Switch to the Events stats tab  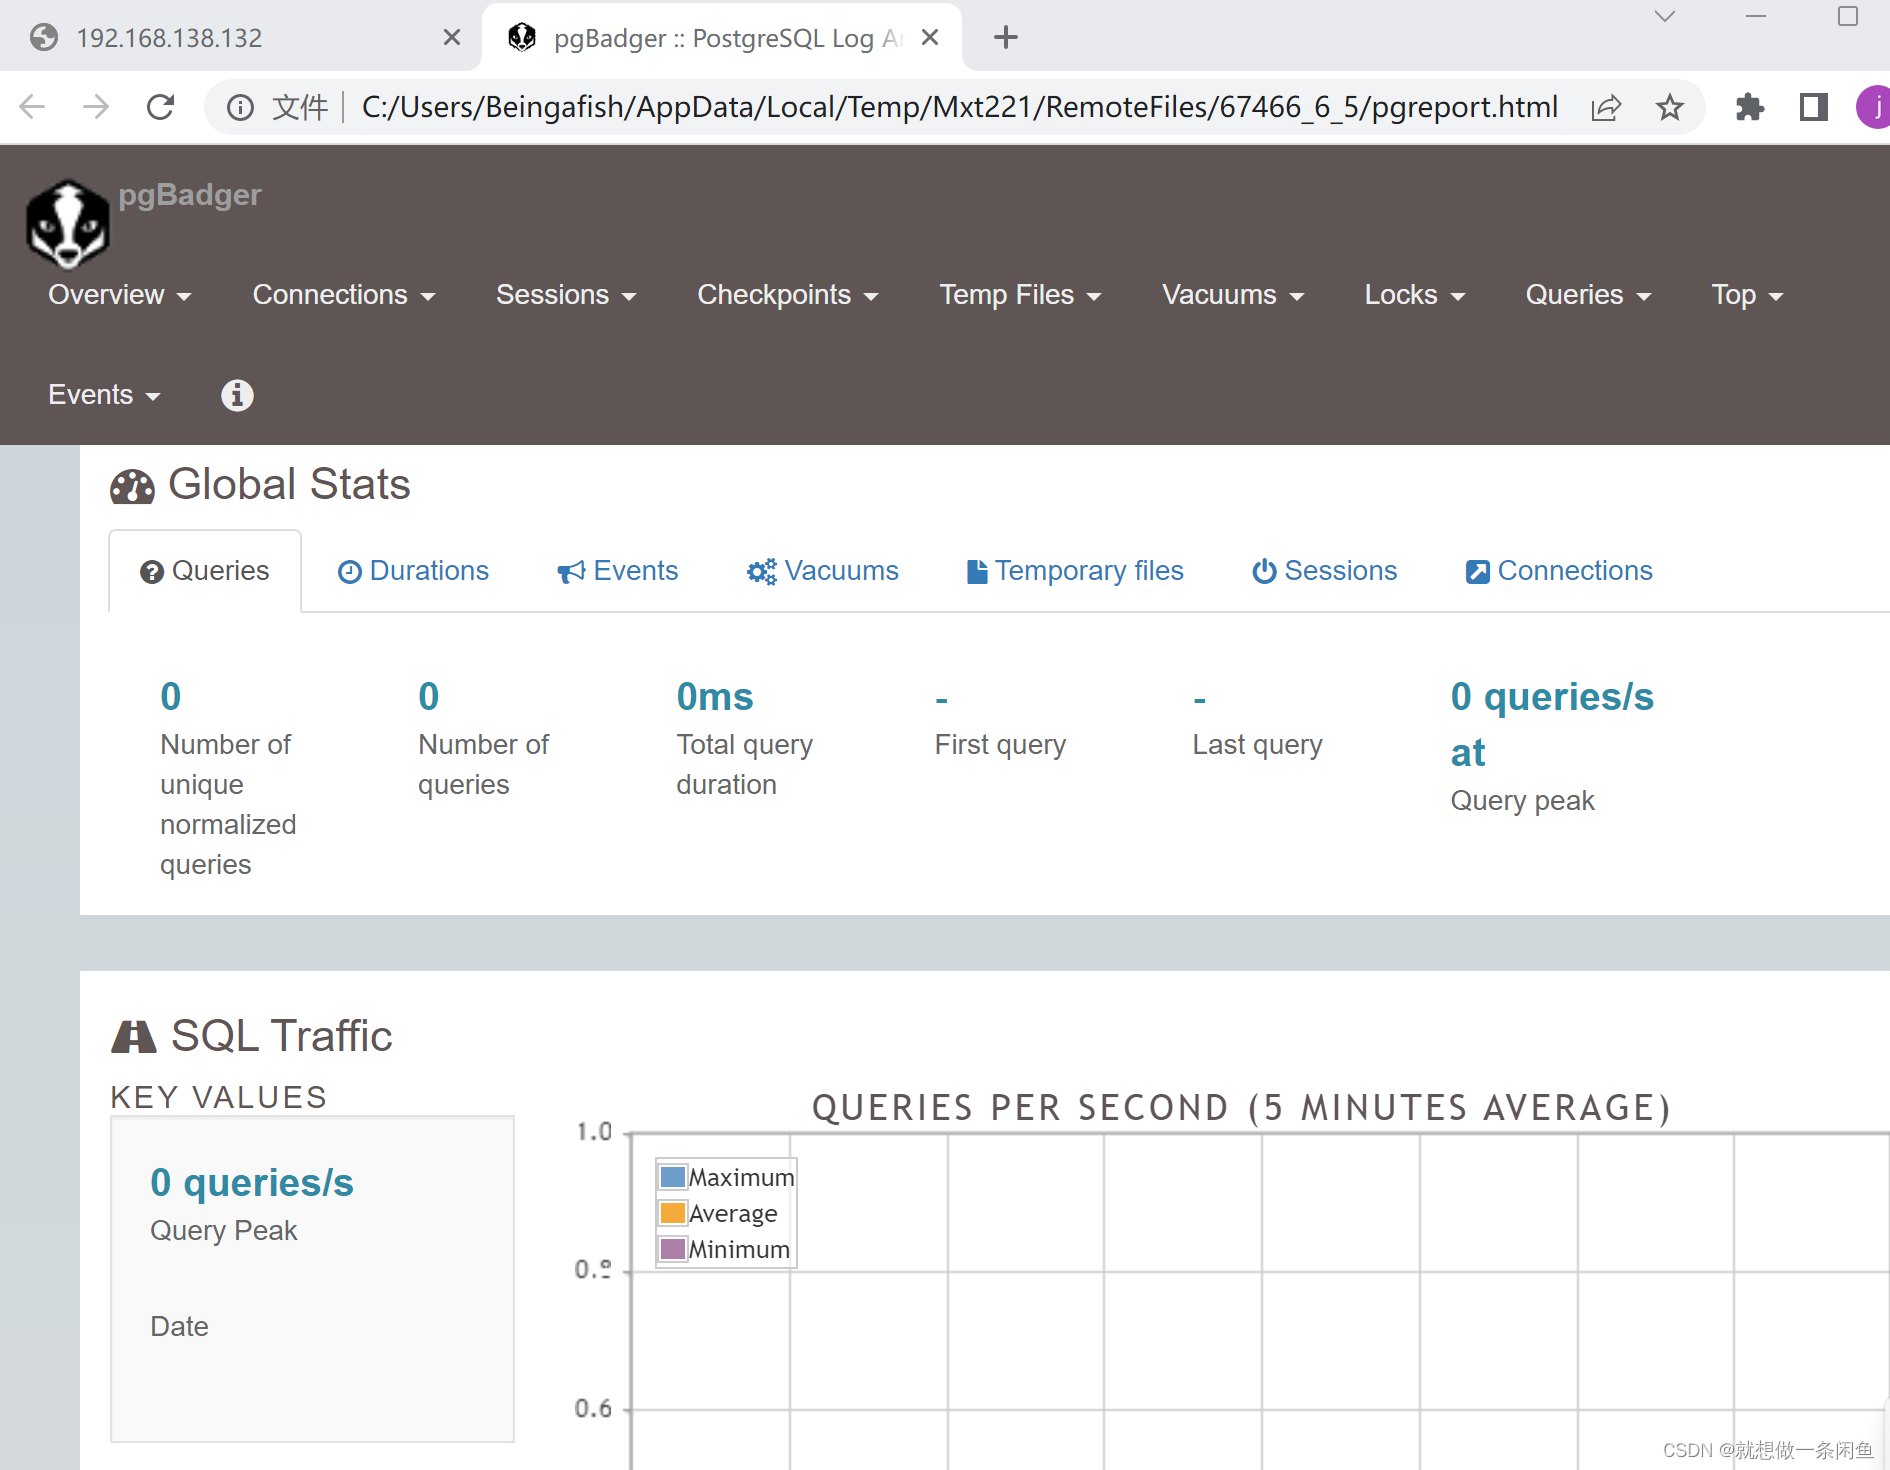coord(618,571)
